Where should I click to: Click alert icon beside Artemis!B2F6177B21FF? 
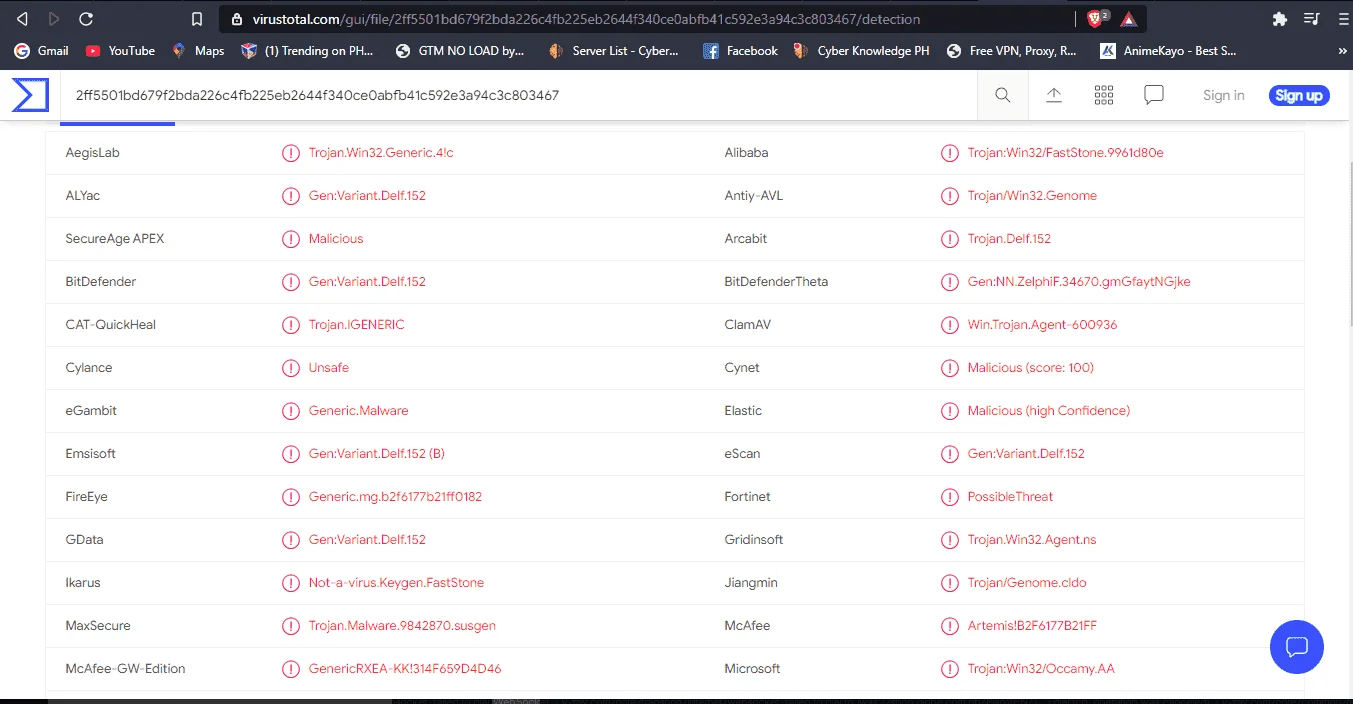coord(950,626)
